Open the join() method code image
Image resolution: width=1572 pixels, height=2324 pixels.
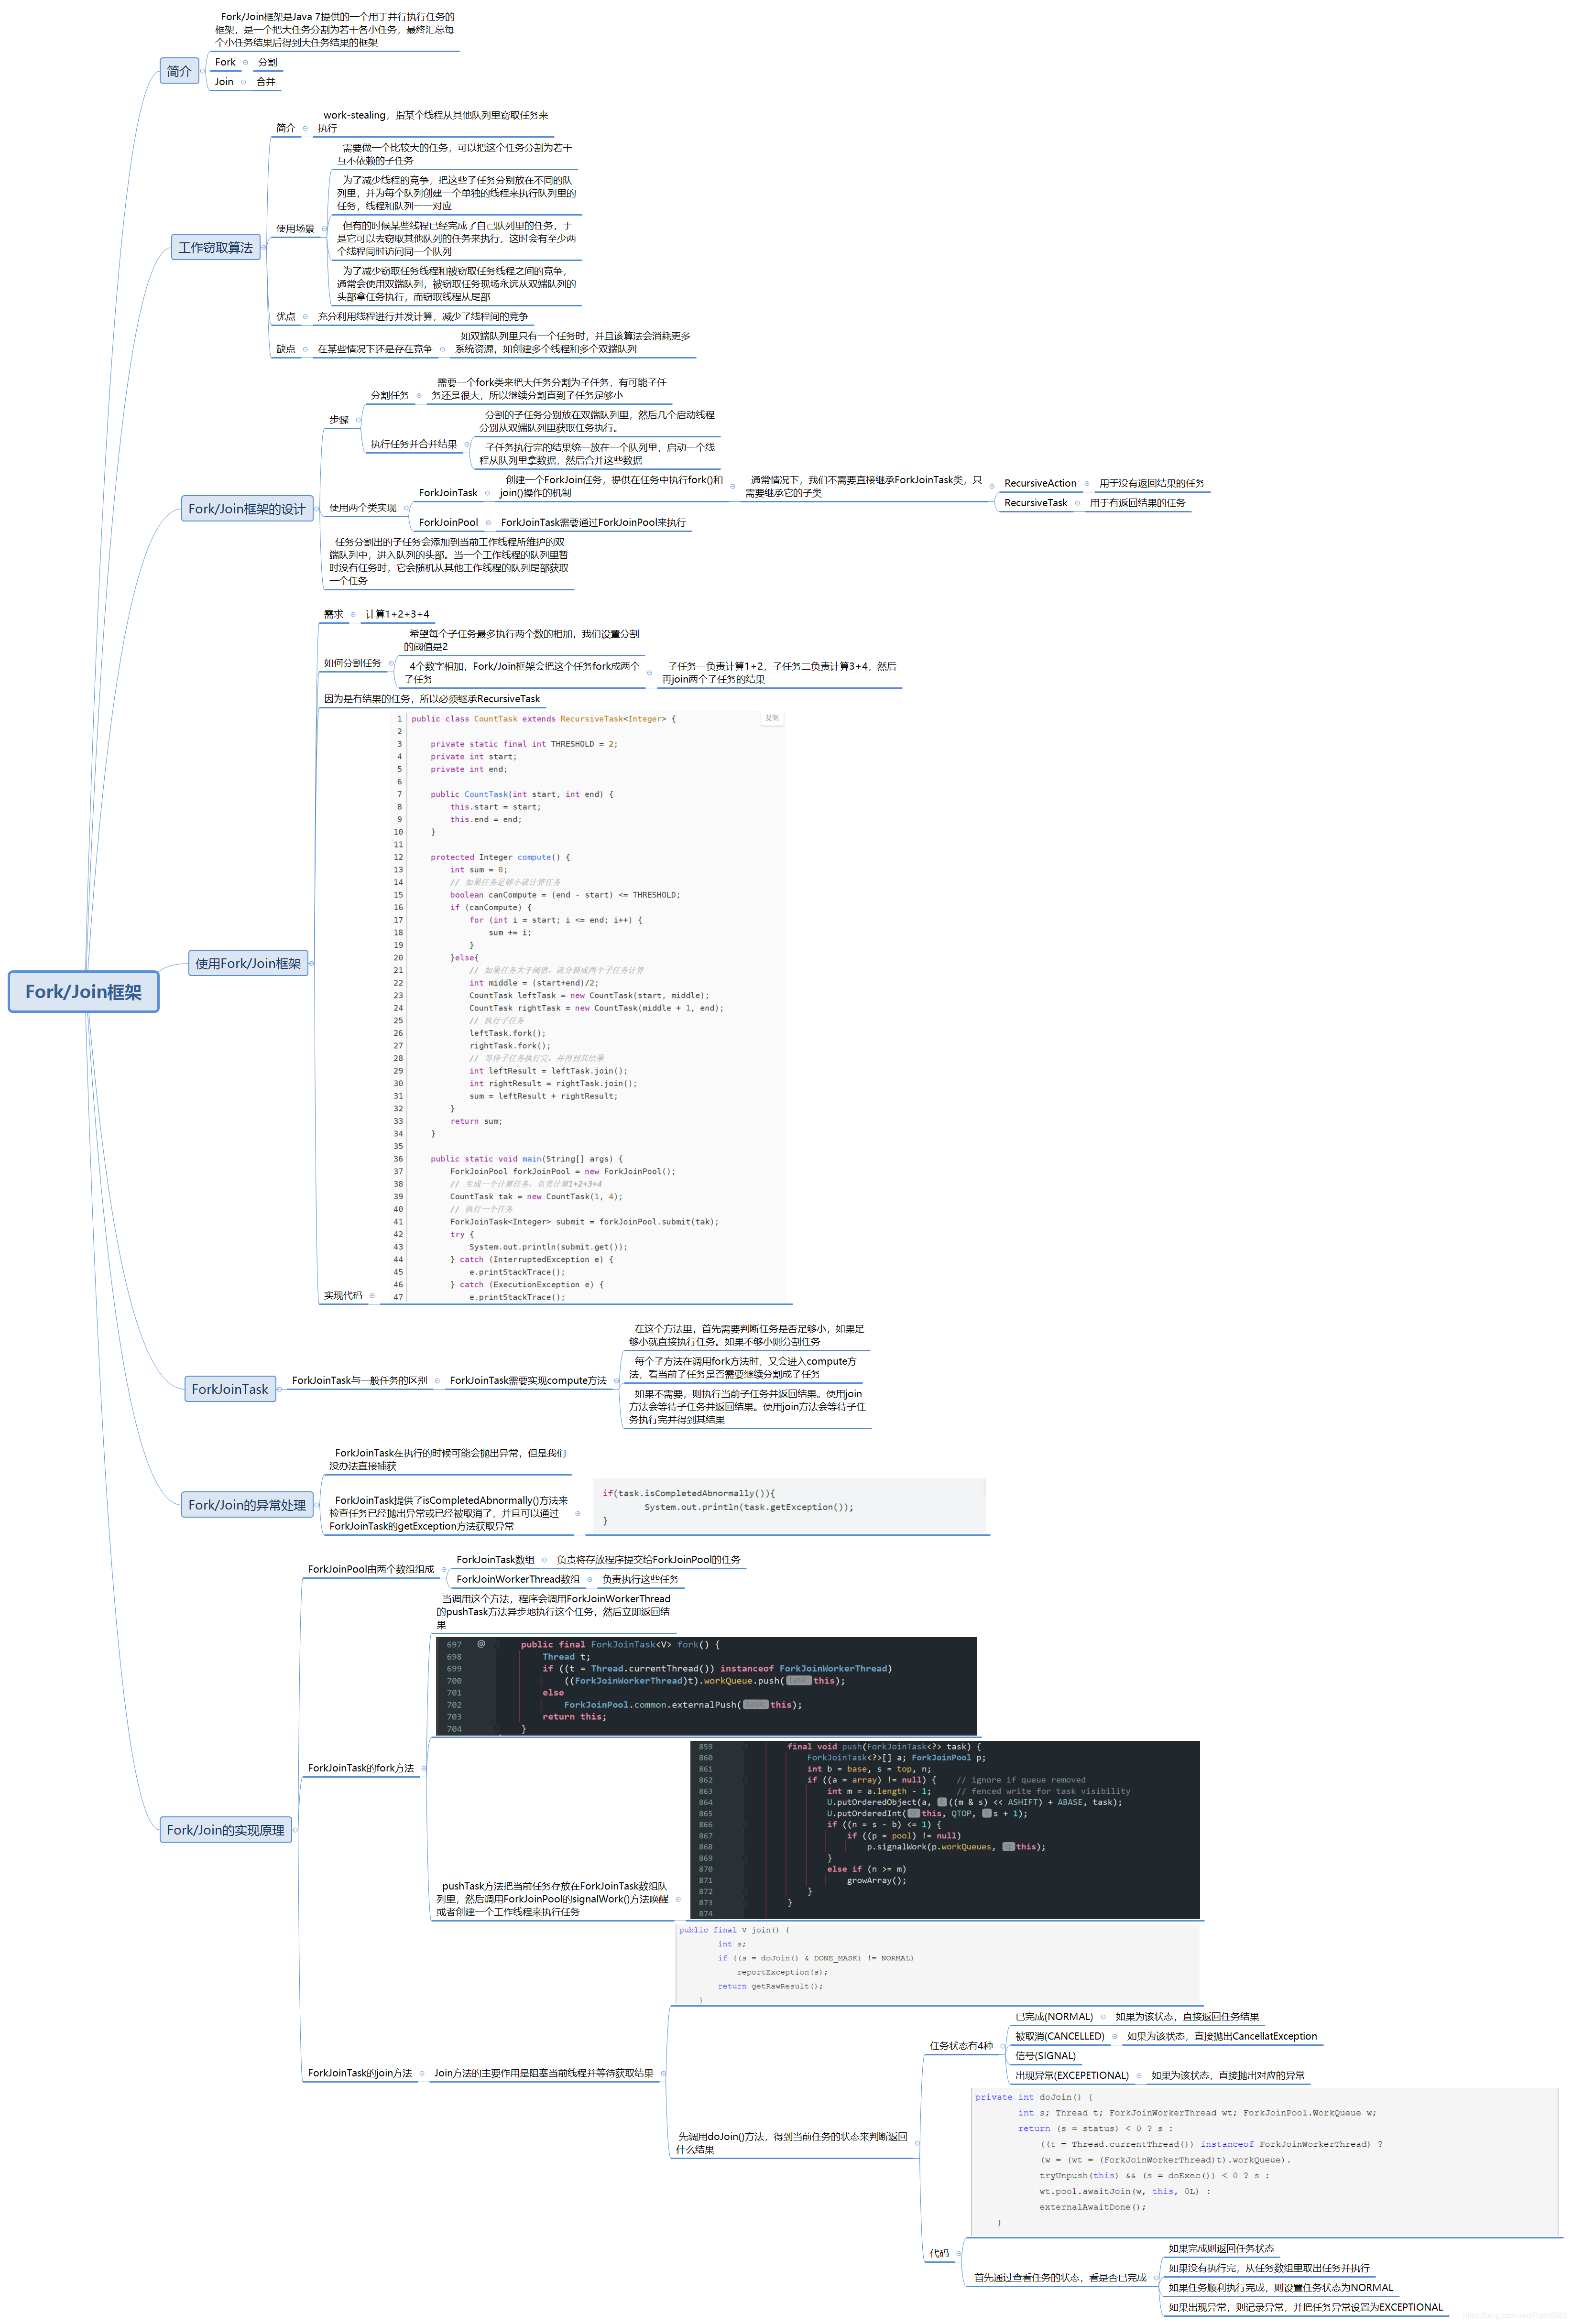coord(937,1964)
